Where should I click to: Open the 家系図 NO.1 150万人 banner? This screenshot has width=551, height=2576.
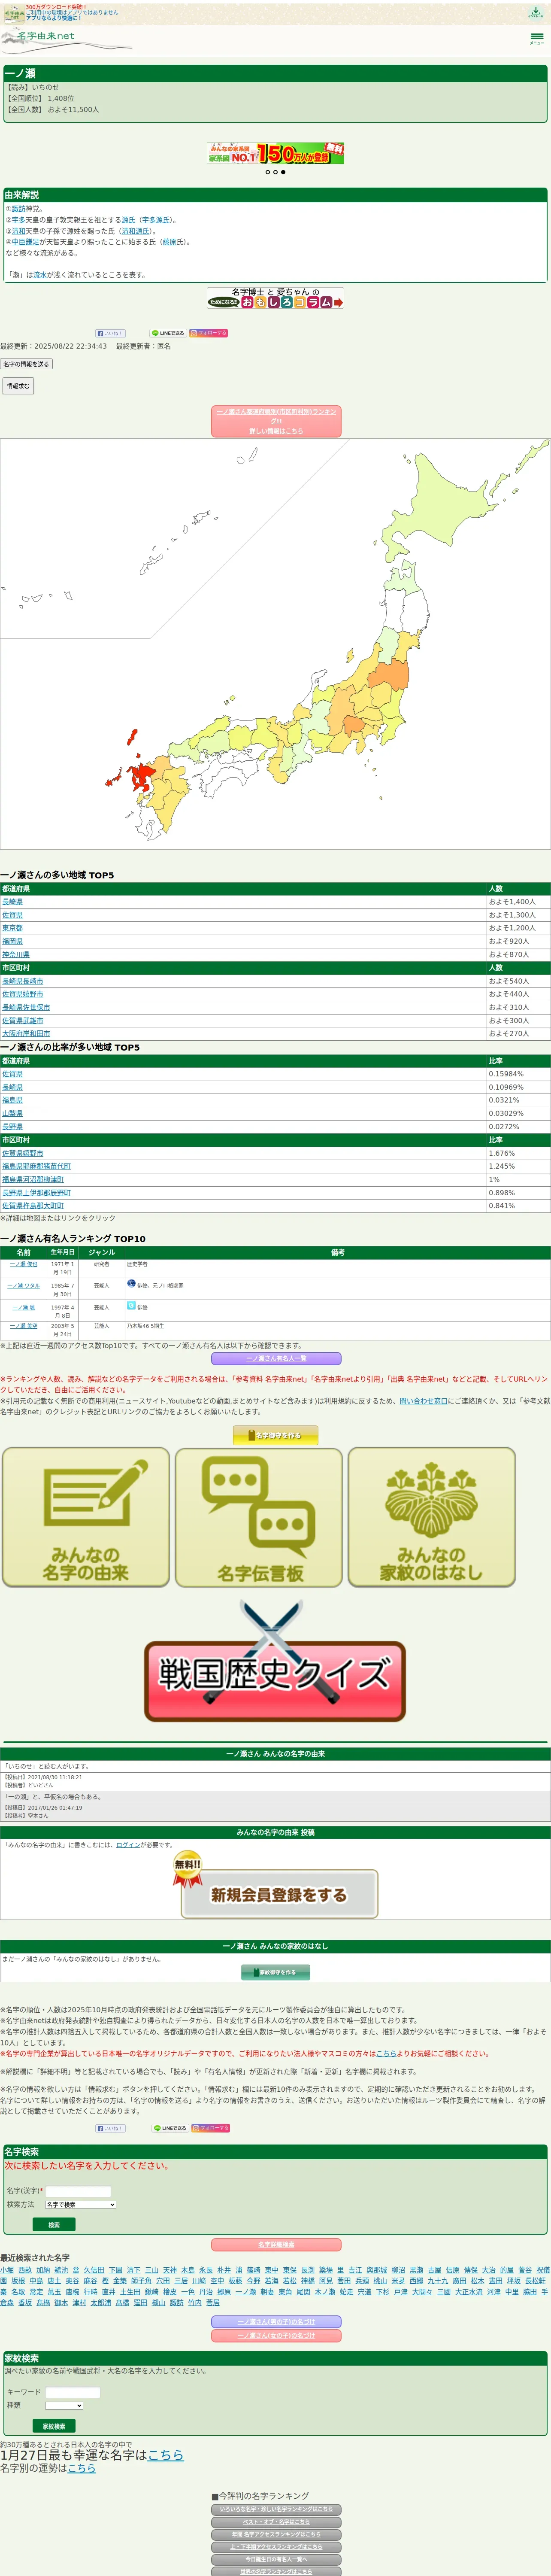tap(275, 153)
